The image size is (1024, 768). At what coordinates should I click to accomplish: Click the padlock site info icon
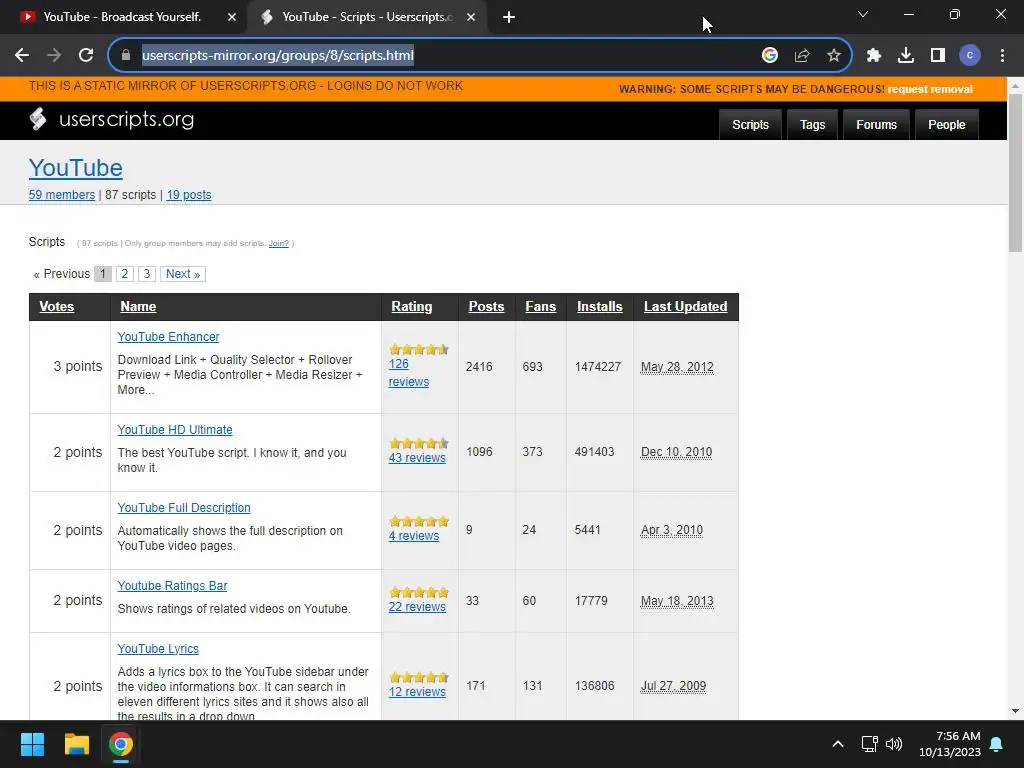[126, 56]
